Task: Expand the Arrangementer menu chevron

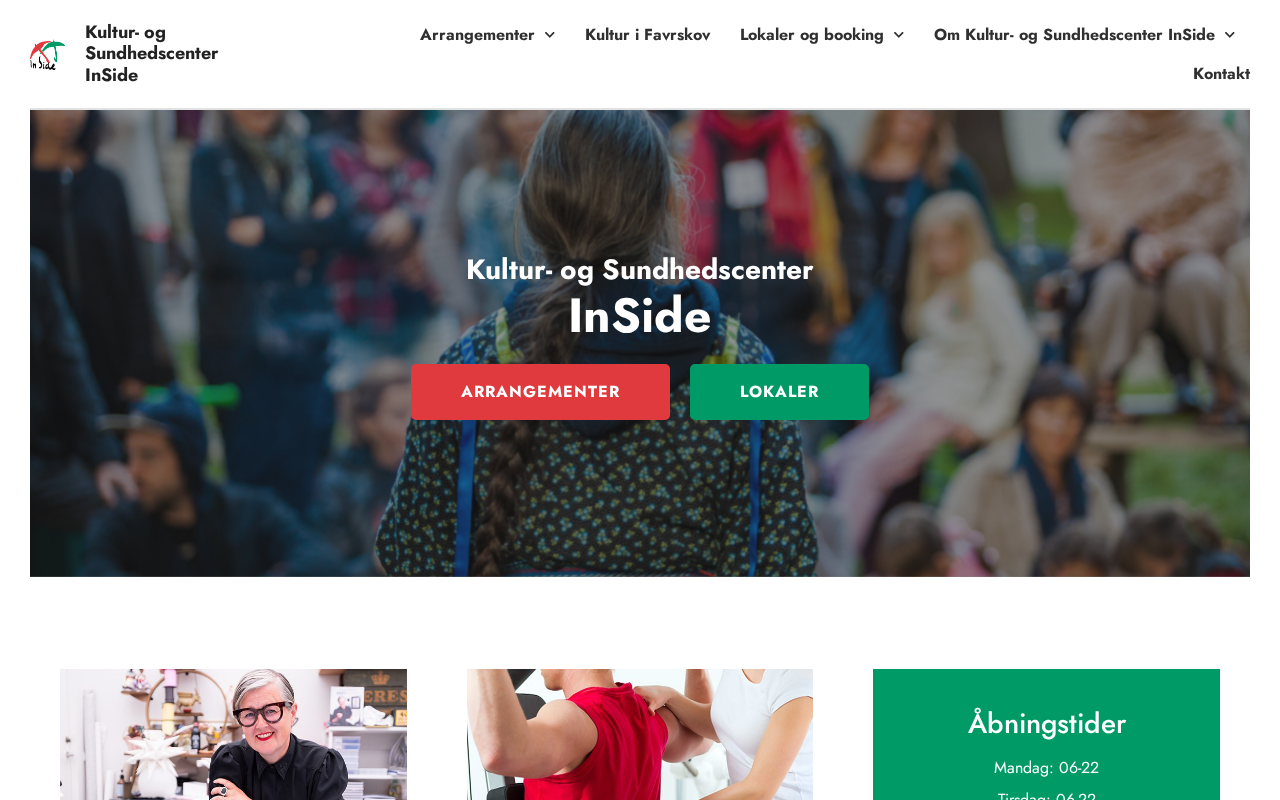Action: coord(549,35)
